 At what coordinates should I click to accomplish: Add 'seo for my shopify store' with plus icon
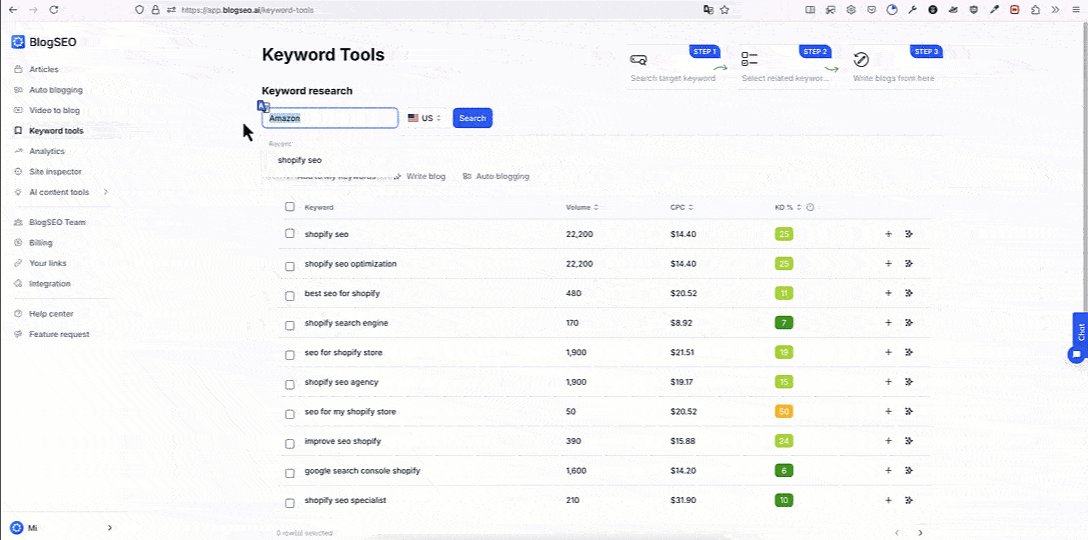(x=888, y=412)
